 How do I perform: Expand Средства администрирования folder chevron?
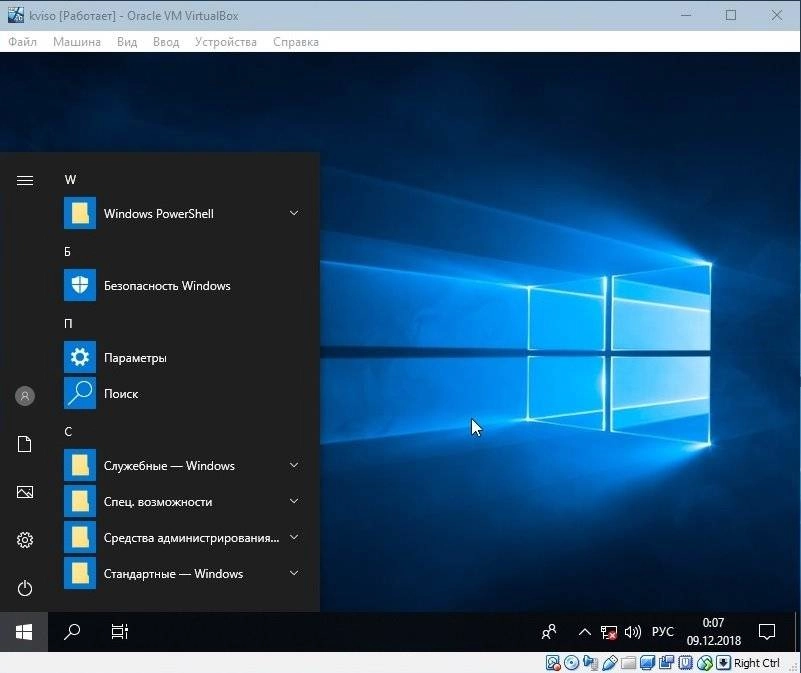click(x=294, y=538)
